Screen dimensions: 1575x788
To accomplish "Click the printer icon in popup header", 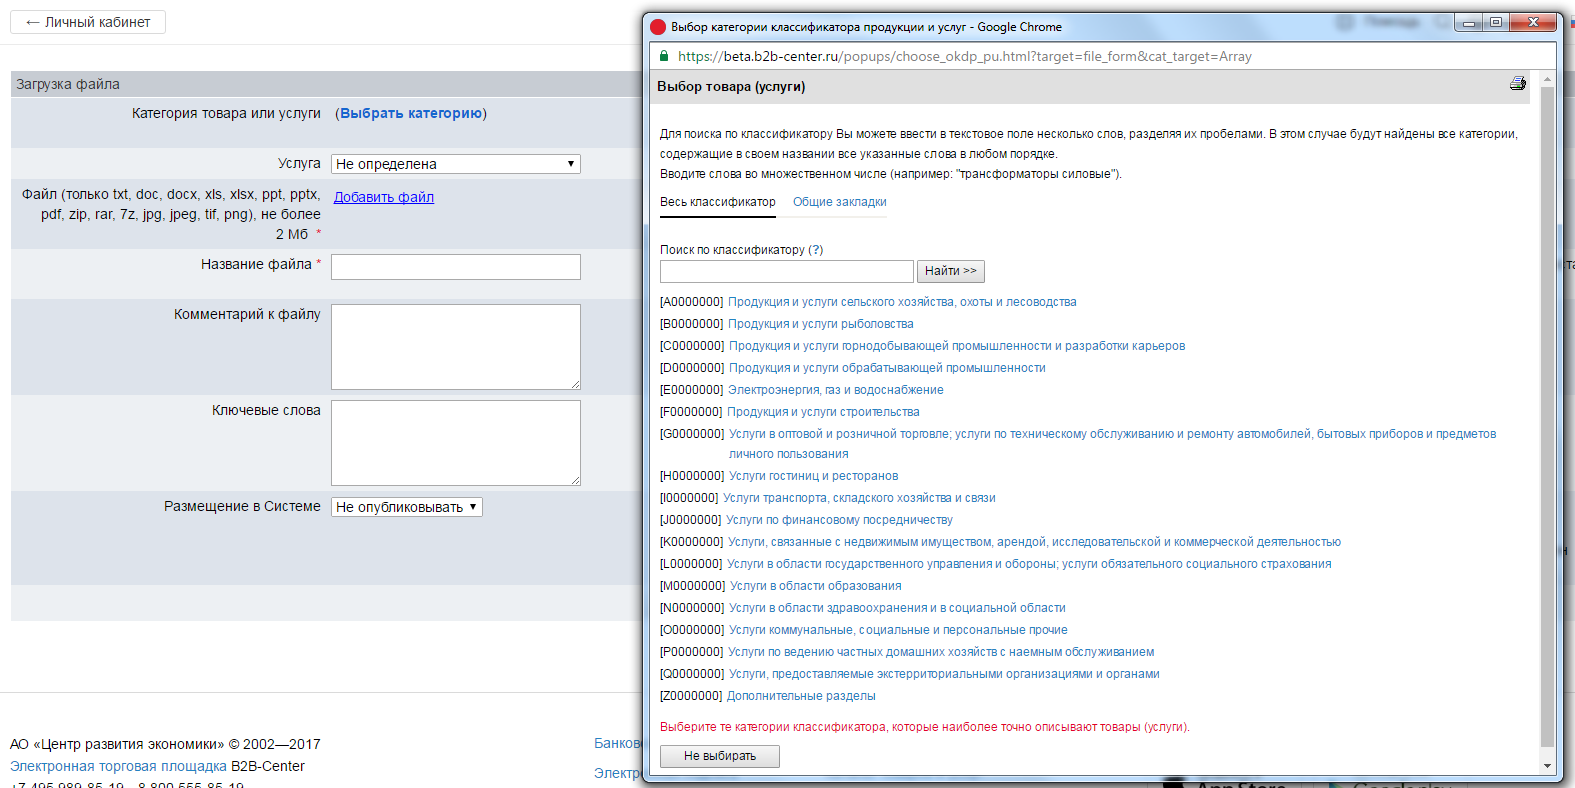I will pyautogui.click(x=1517, y=84).
